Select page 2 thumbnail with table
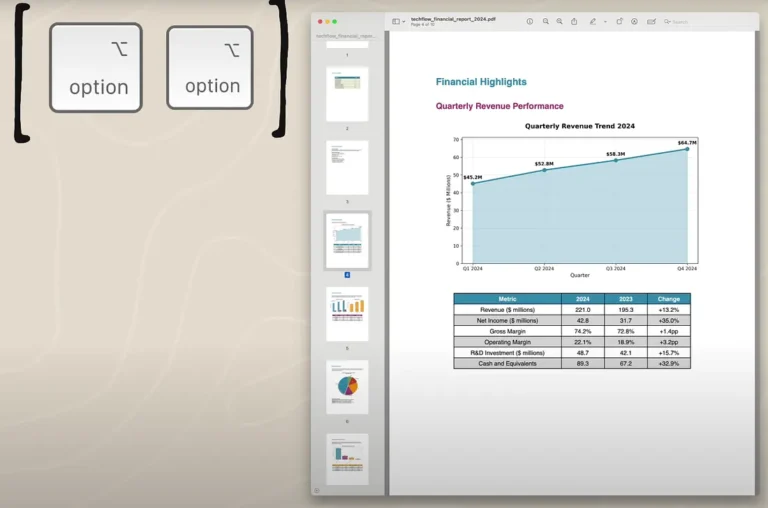The width and height of the screenshot is (768, 508). point(347,94)
